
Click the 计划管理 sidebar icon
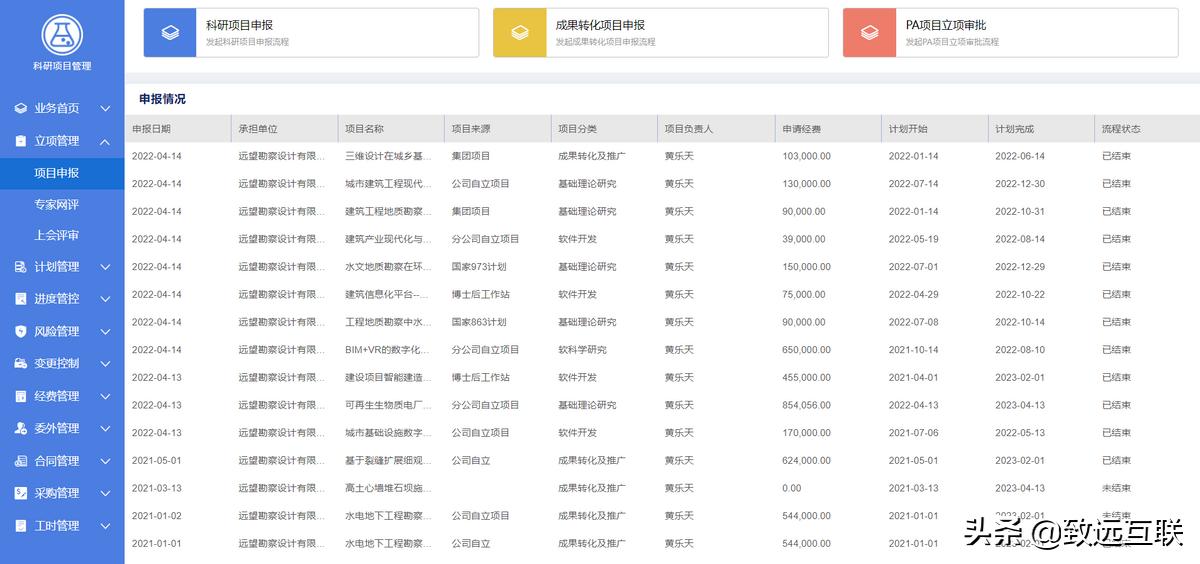click(x=22, y=267)
